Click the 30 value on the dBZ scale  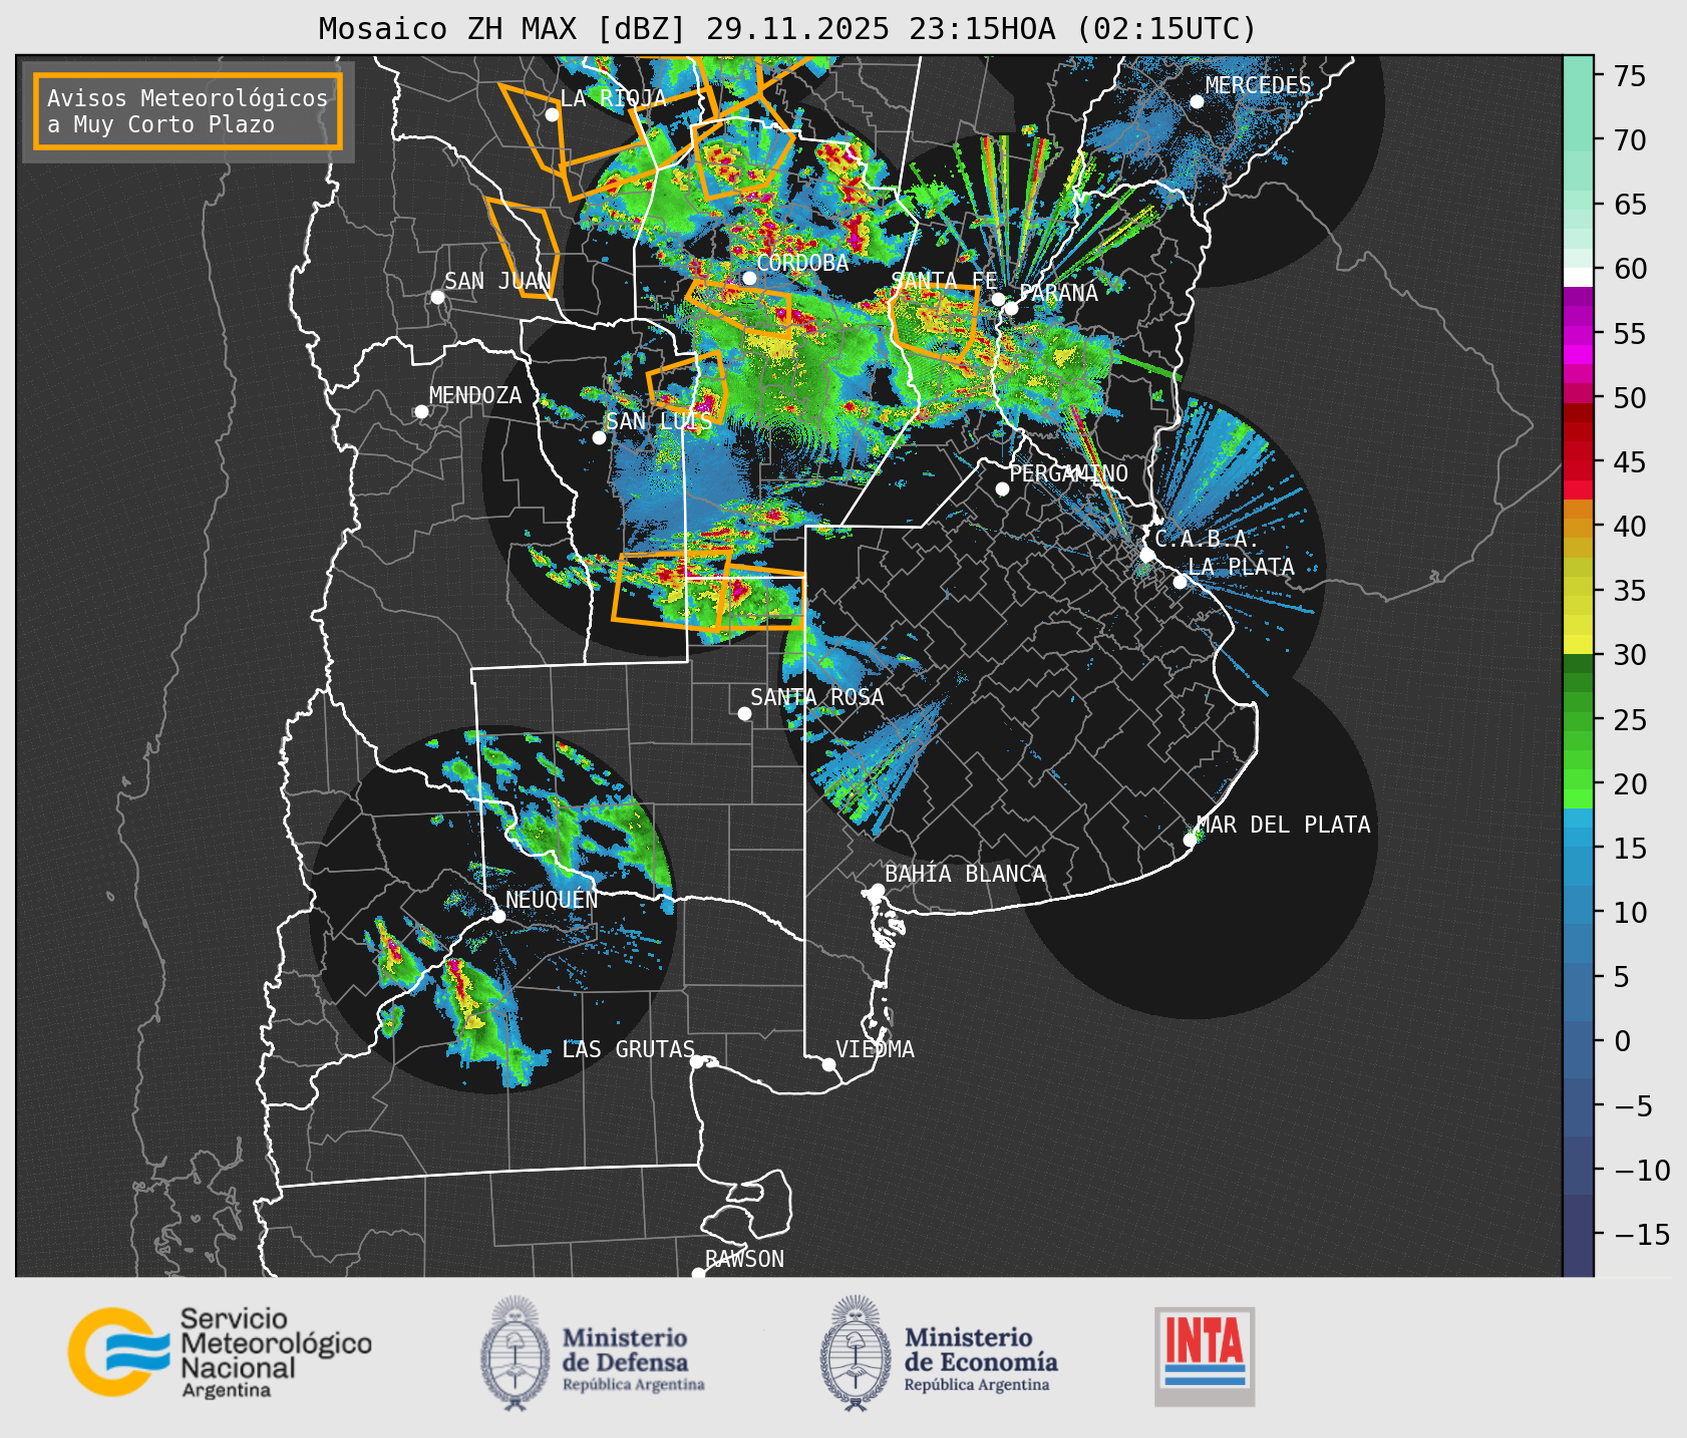click(1629, 655)
